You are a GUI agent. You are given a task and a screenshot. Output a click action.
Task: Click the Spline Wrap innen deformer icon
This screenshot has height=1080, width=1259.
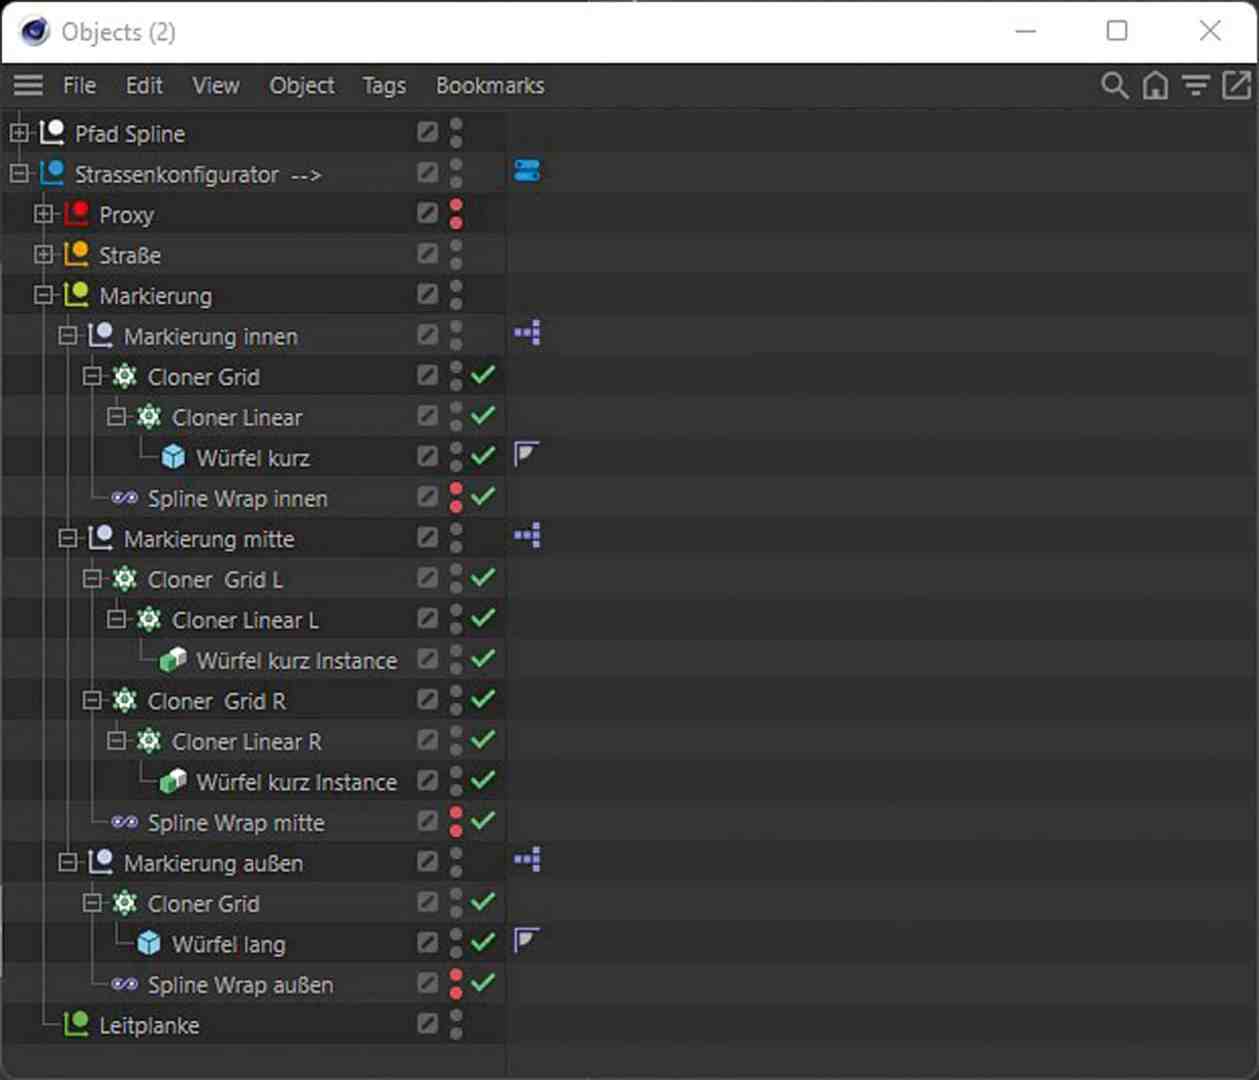pyautogui.click(x=126, y=497)
